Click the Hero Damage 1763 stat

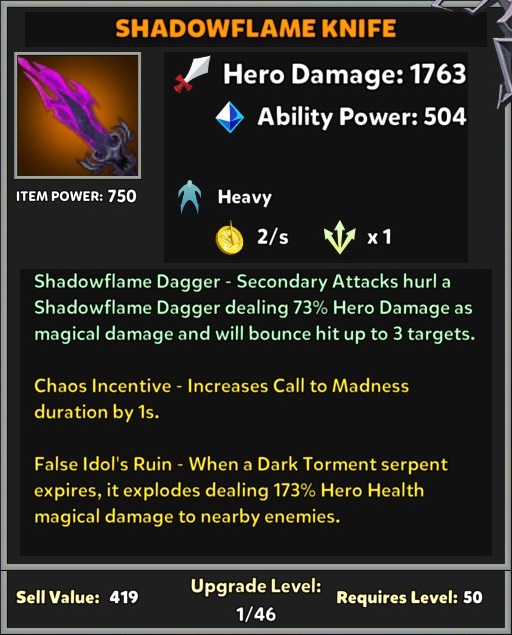[345, 74]
